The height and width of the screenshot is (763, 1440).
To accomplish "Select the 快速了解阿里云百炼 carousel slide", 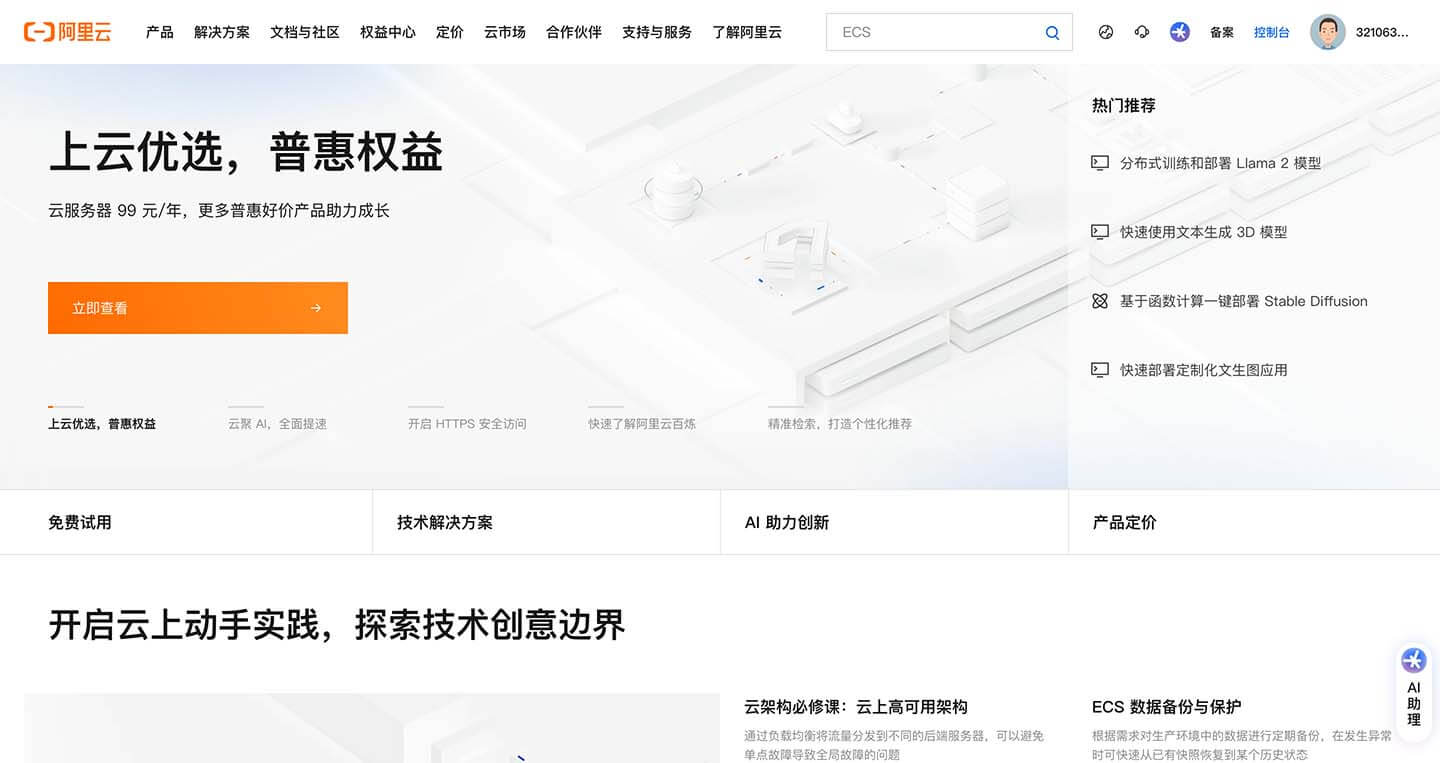I will tap(642, 423).
